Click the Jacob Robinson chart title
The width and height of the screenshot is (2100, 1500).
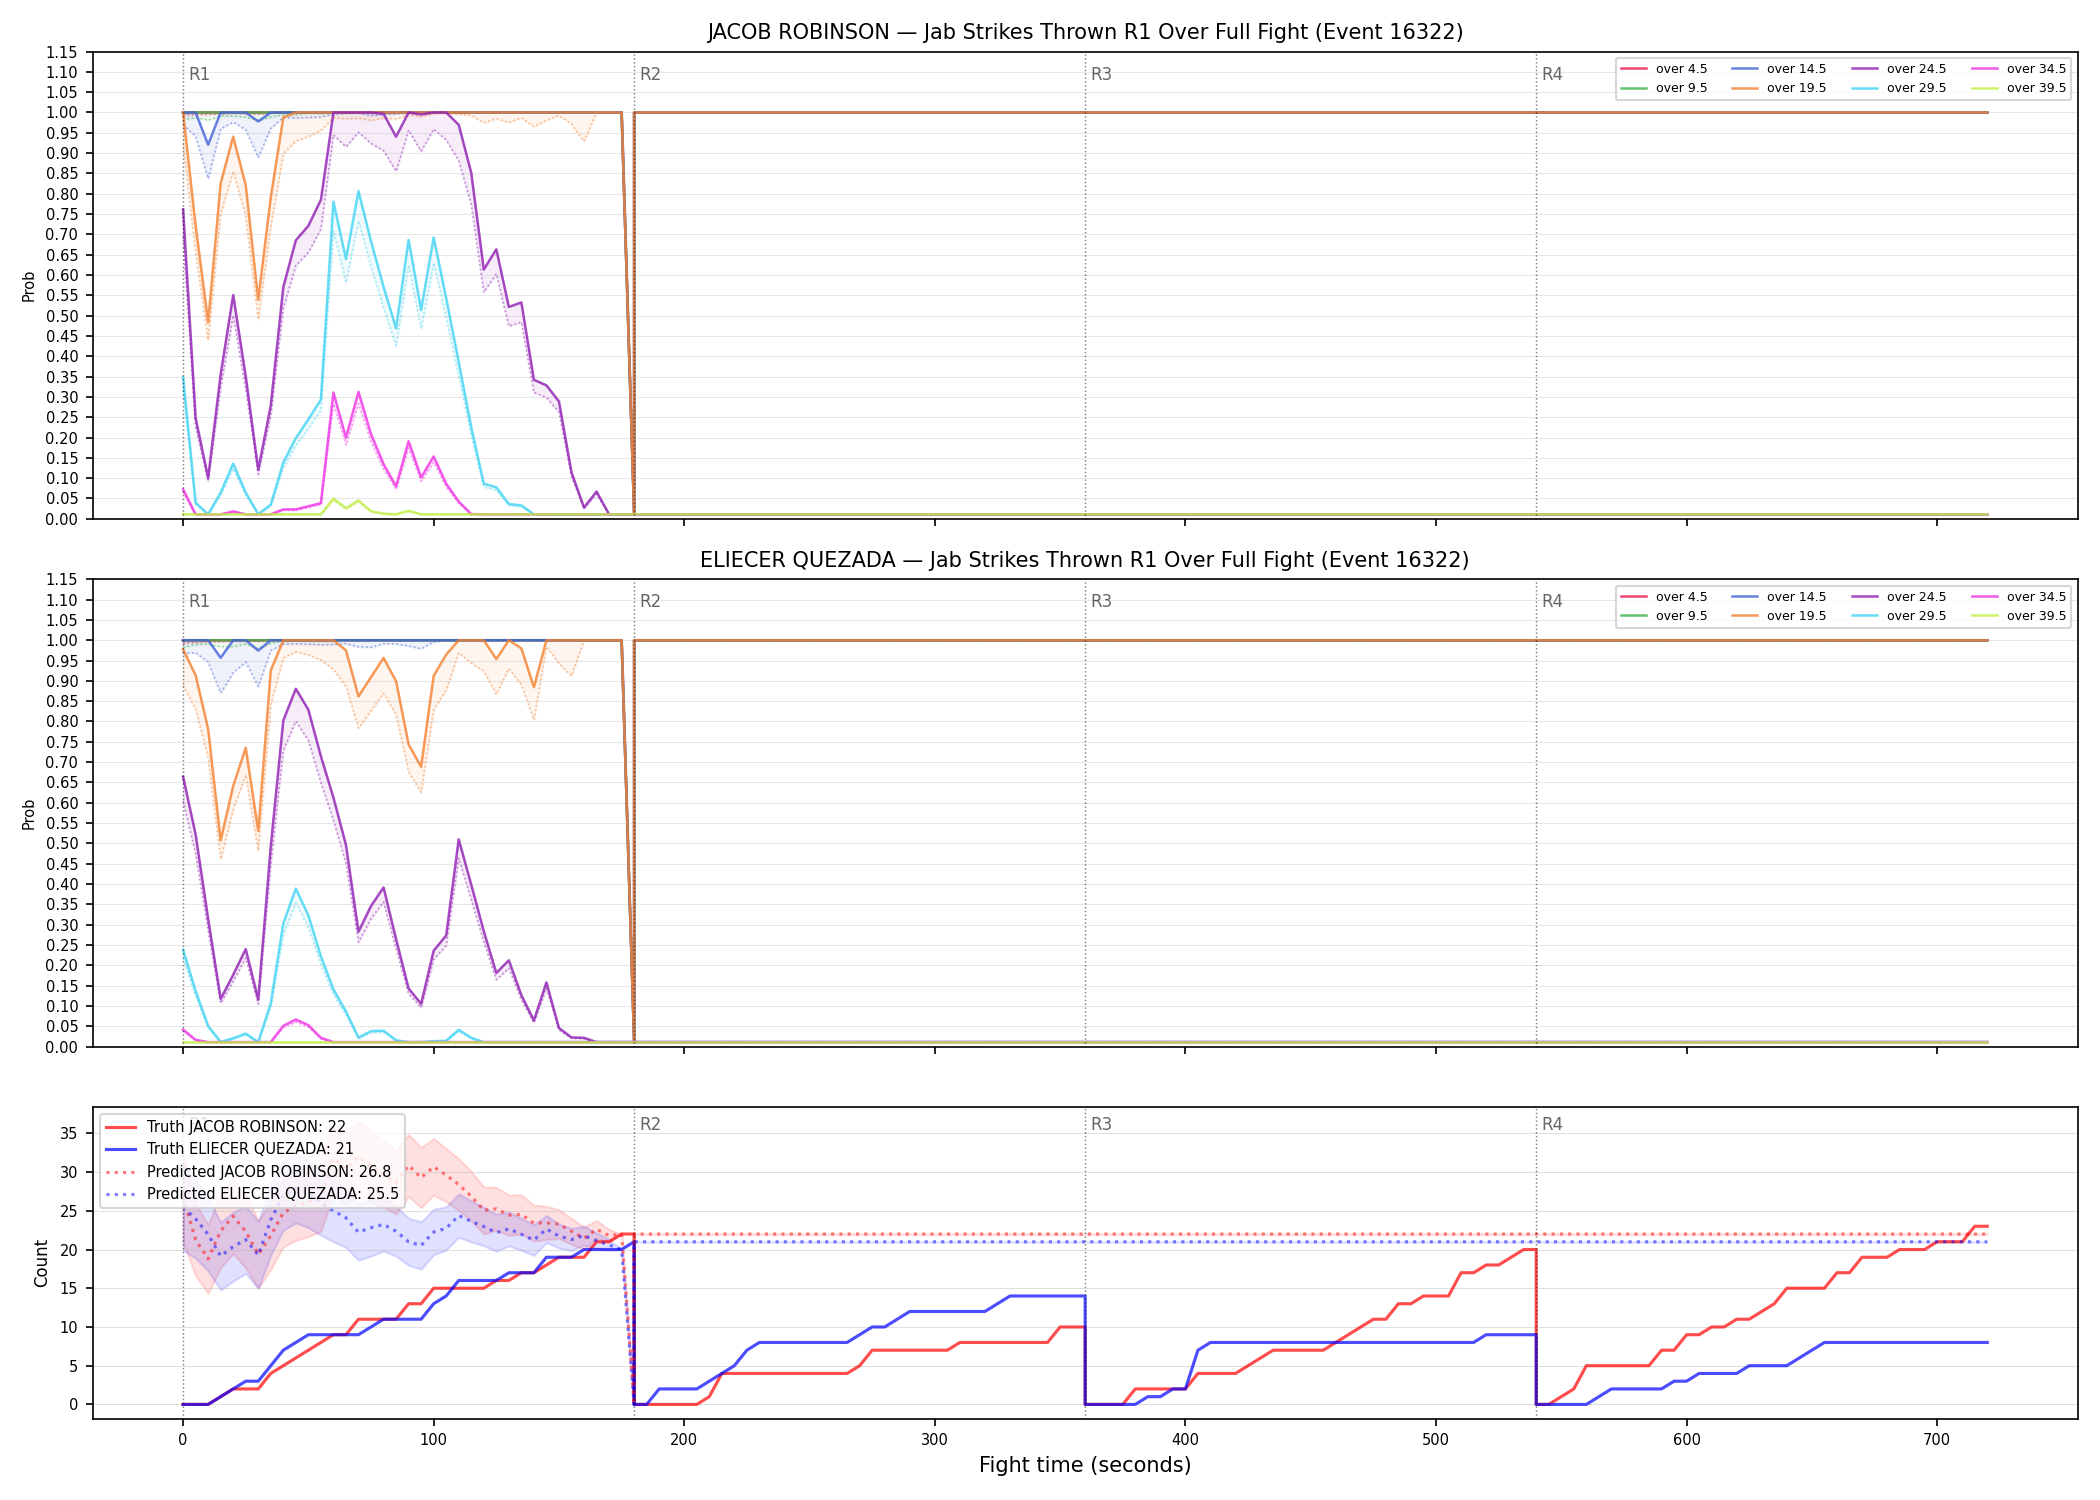pyautogui.click(x=1085, y=32)
